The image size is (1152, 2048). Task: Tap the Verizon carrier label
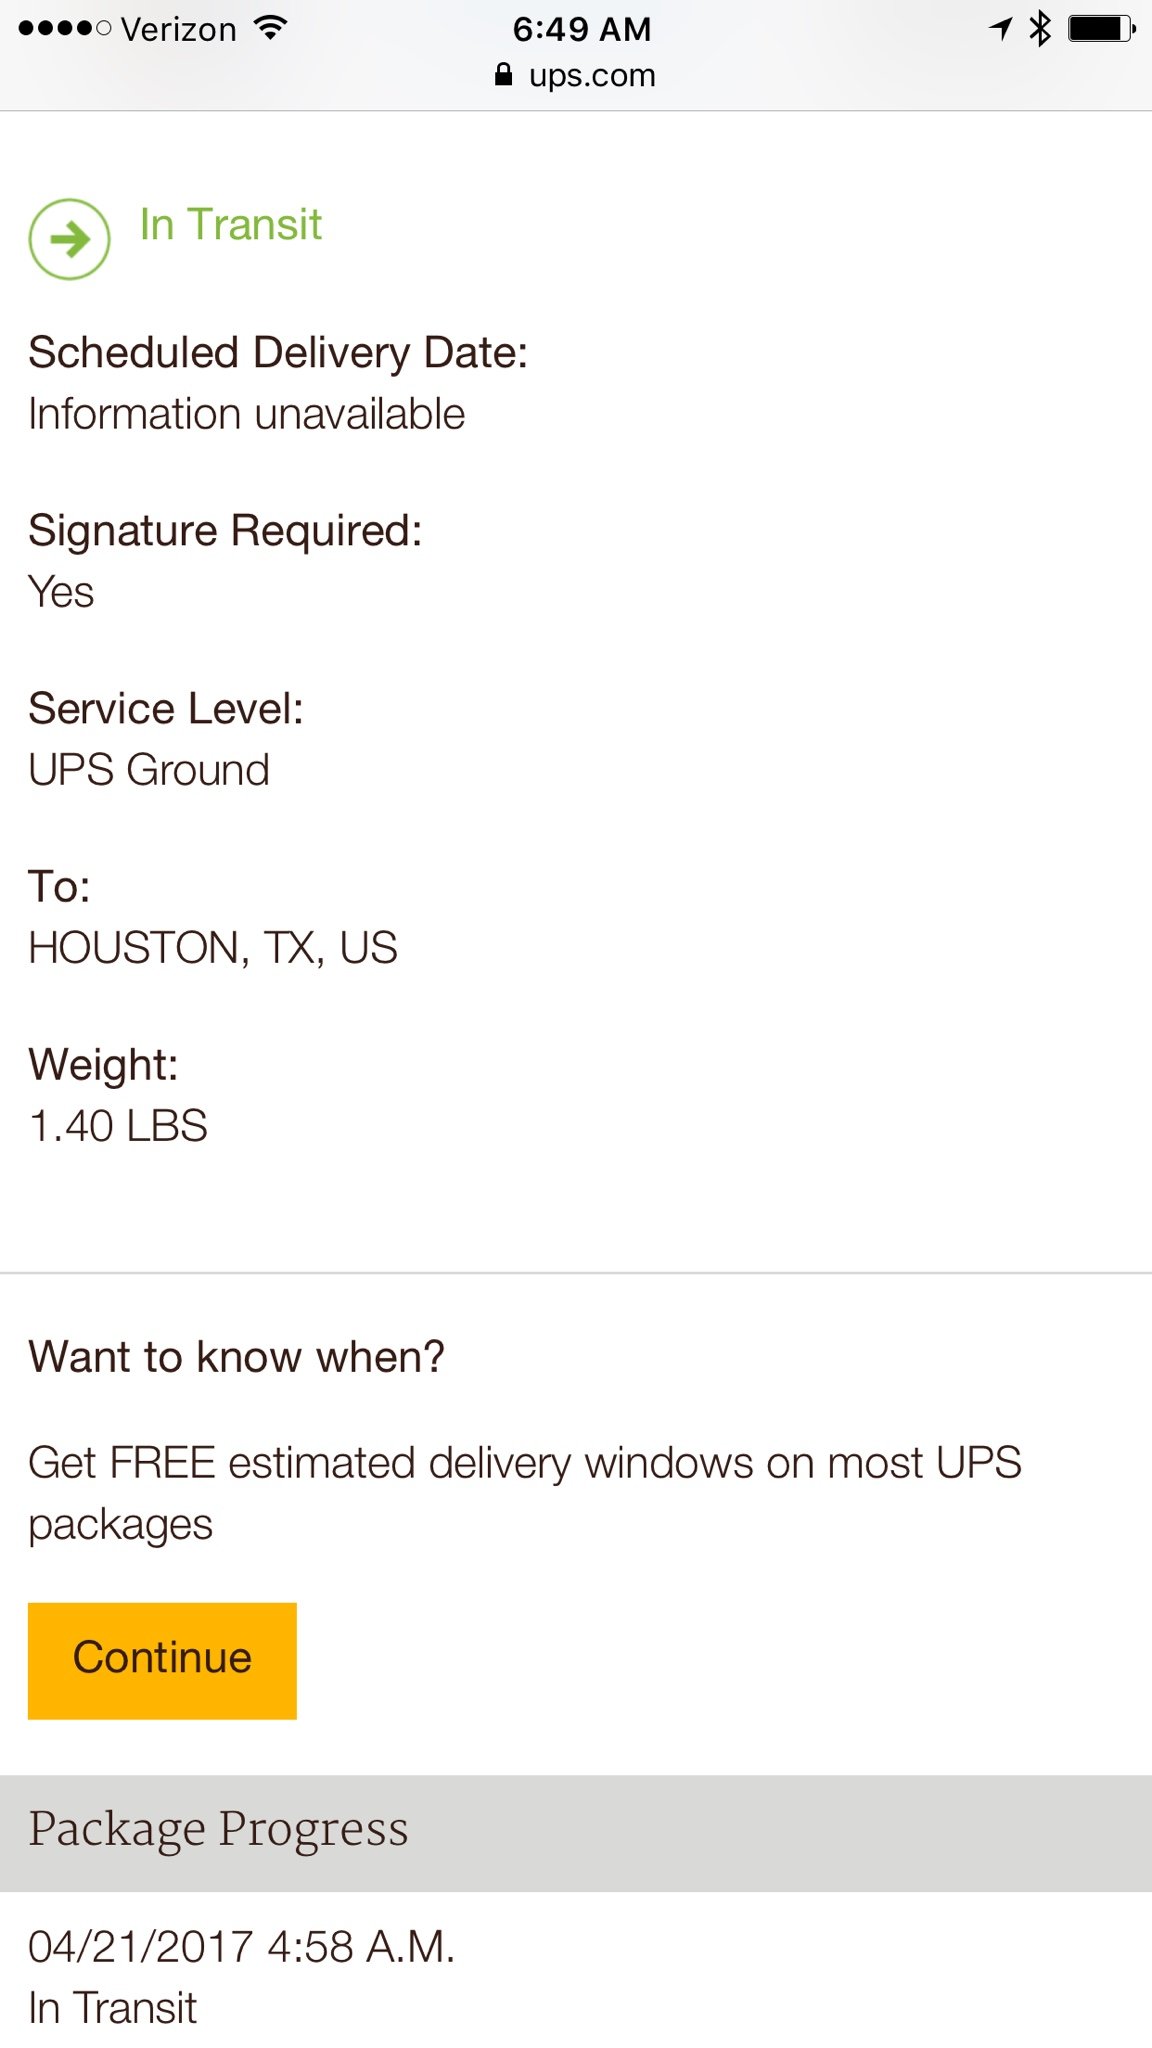[x=179, y=29]
